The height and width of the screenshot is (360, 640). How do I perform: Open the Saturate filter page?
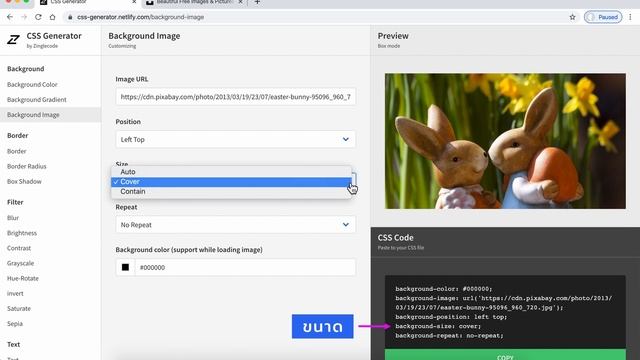(19, 308)
